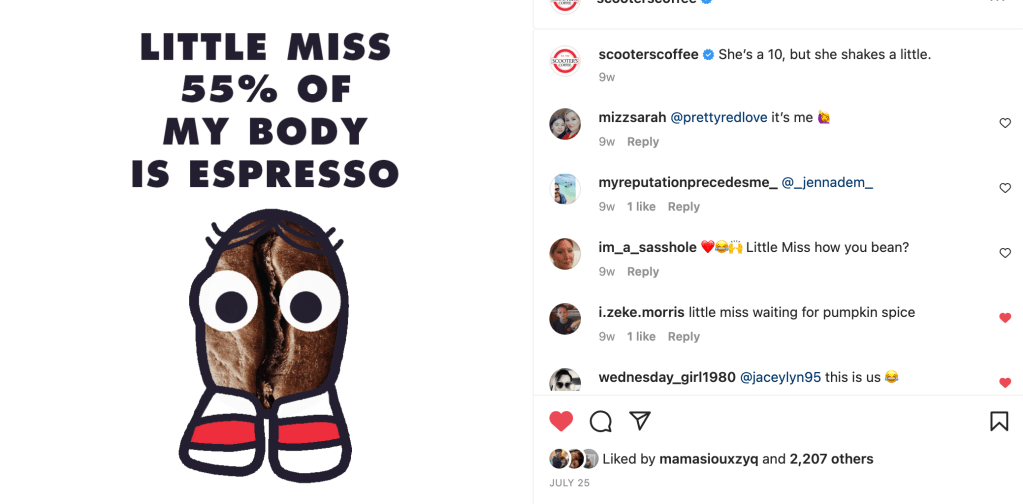
Task: Like myreputationprecedesme_ comment heart
Action: pyautogui.click(x=1005, y=188)
